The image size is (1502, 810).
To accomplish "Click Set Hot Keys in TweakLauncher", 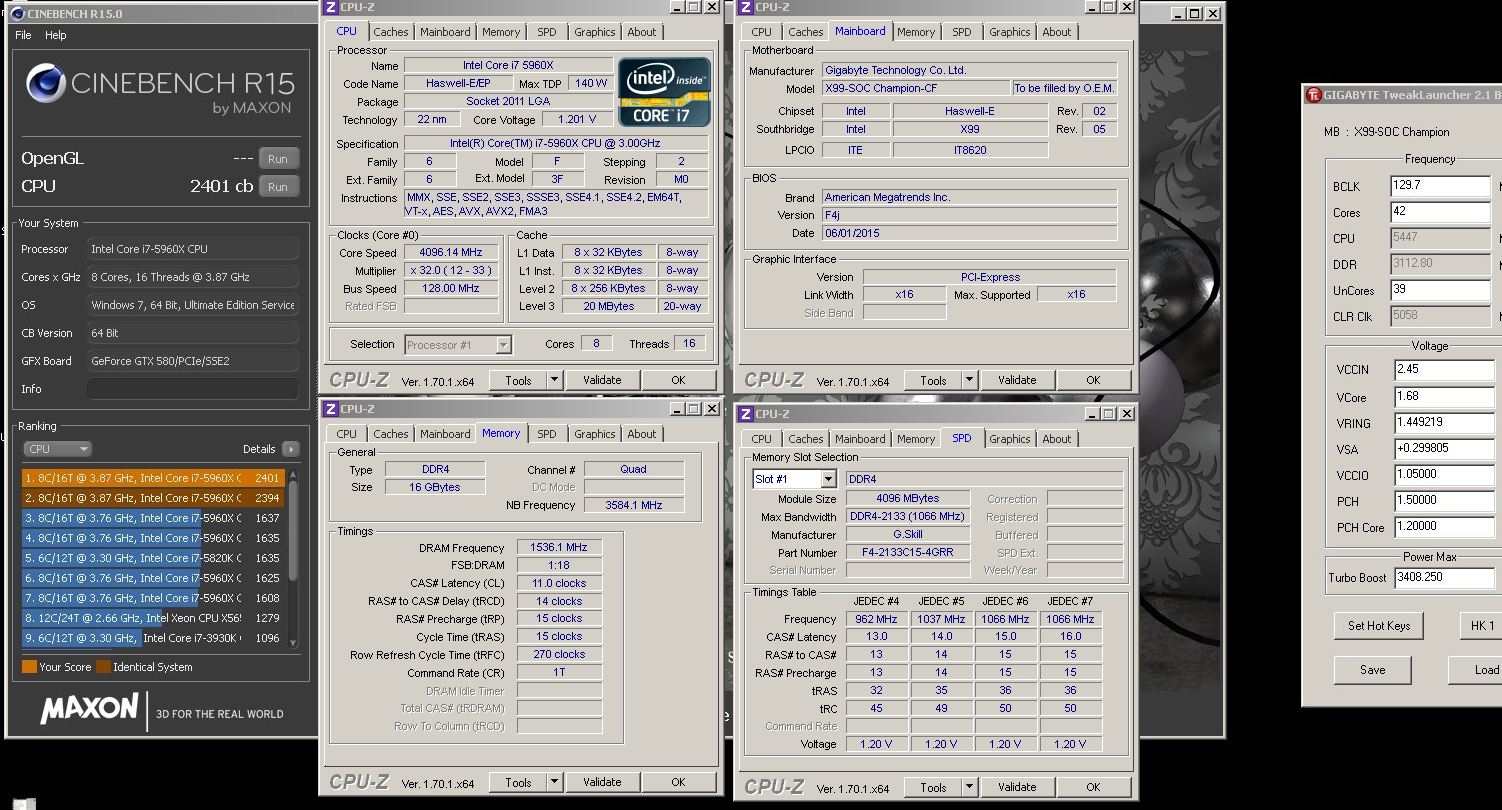I will (1379, 626).
